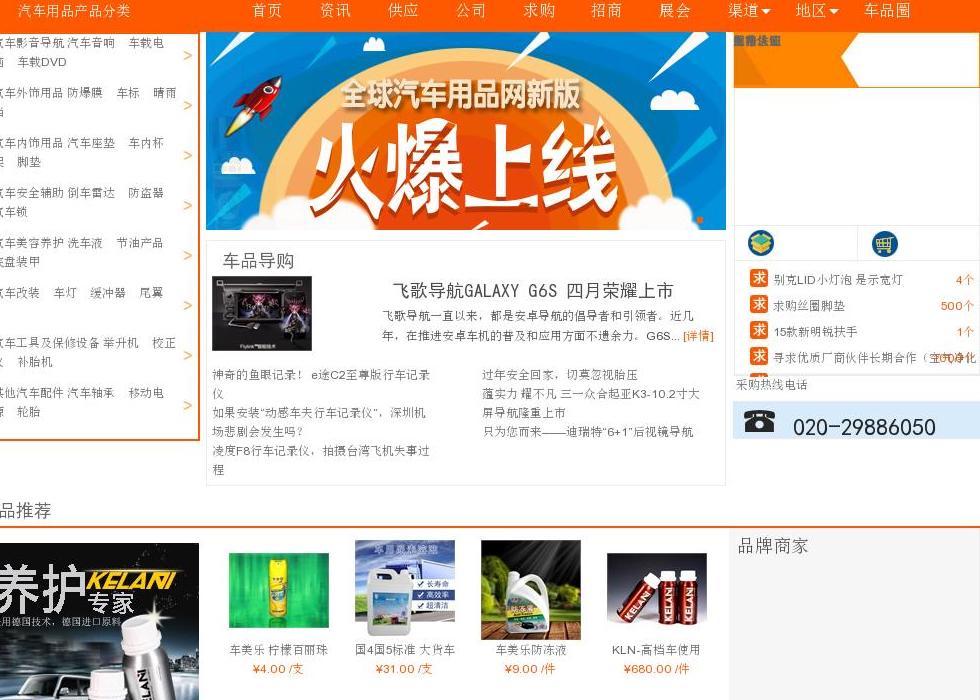Select 公司 in the top navigation
The height and width of the screenshot is (700, 980).
tap(471, 11)
